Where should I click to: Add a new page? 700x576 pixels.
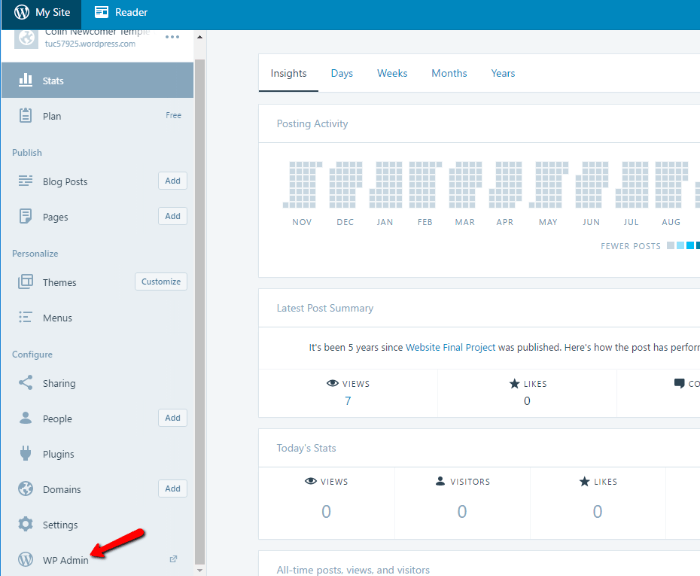173,216
